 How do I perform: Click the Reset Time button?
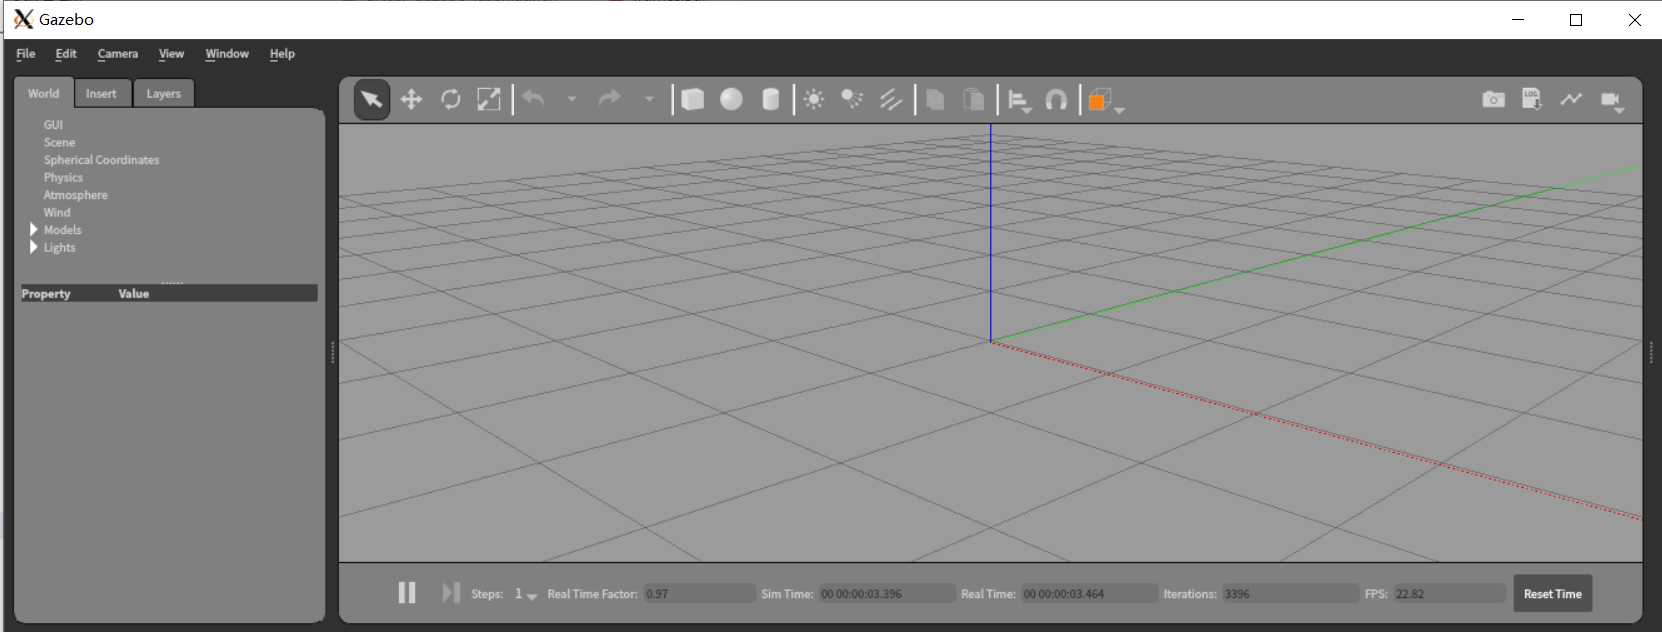[x=1552, y=594]
